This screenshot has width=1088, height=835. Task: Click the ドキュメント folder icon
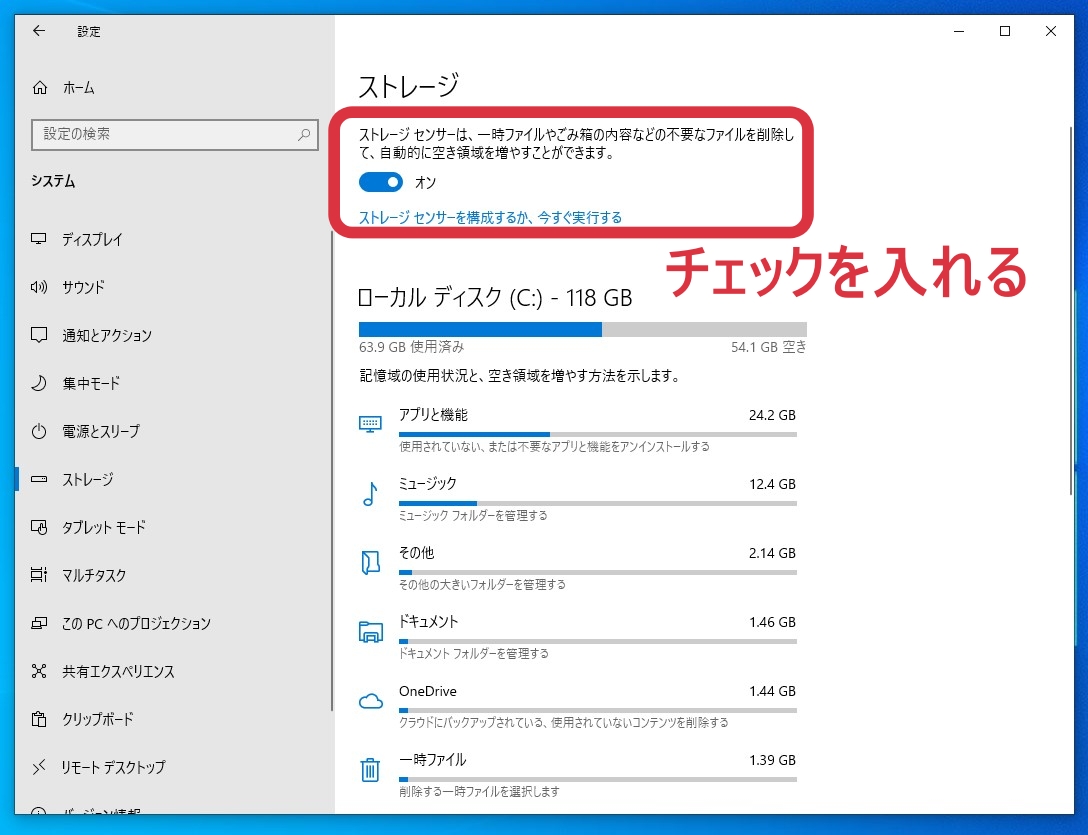click(371, 632)
